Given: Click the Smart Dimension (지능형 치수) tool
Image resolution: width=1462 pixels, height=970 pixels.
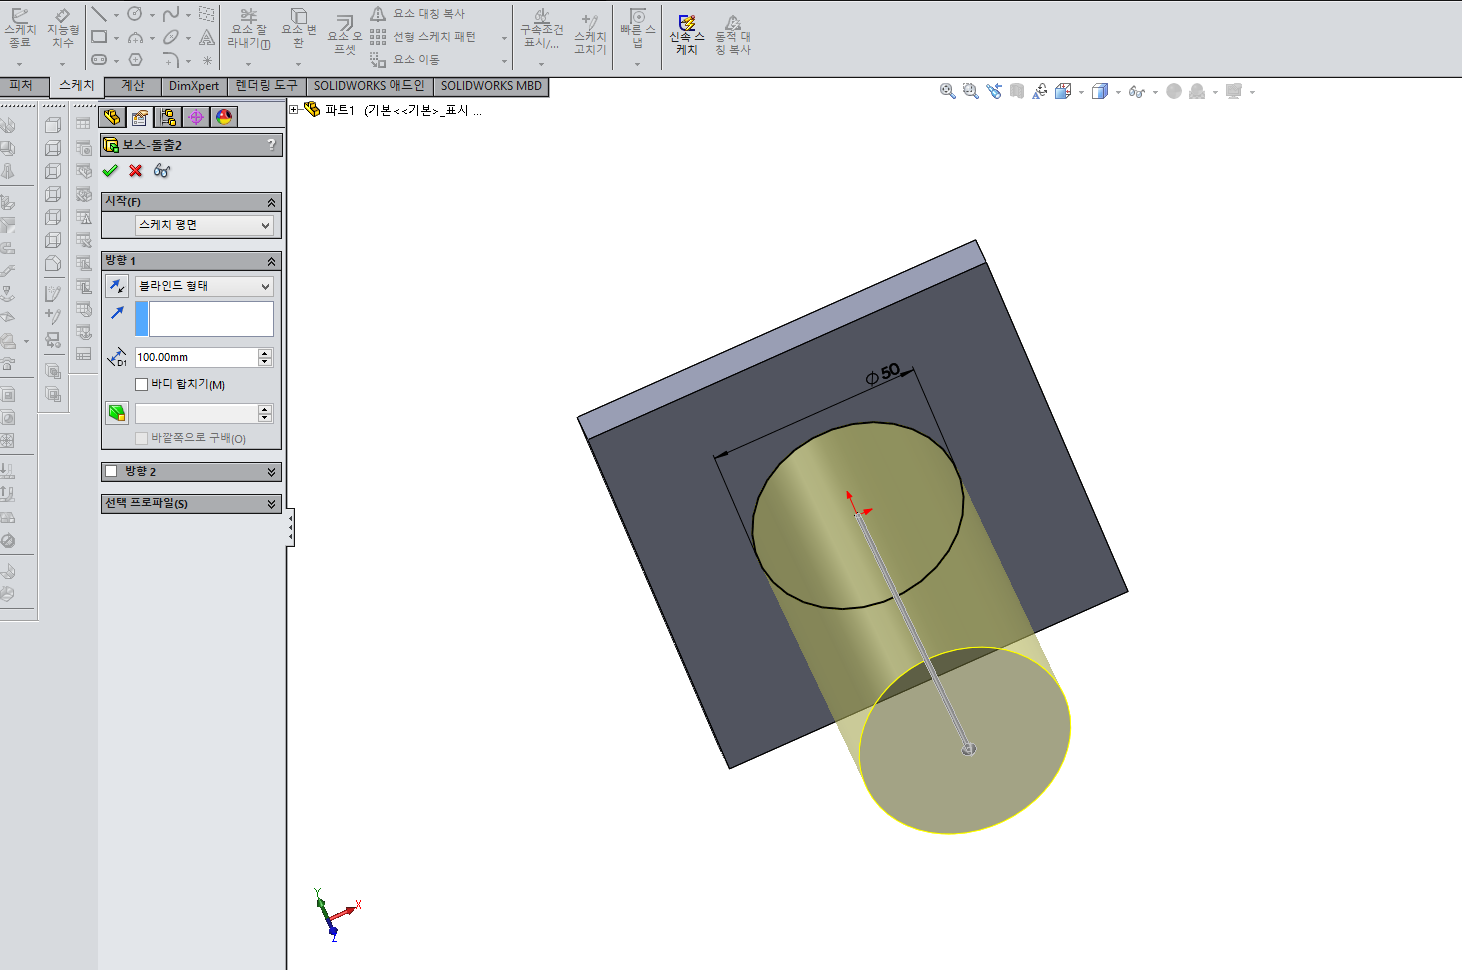Looking at the screenshot, I should pos(62,28).
